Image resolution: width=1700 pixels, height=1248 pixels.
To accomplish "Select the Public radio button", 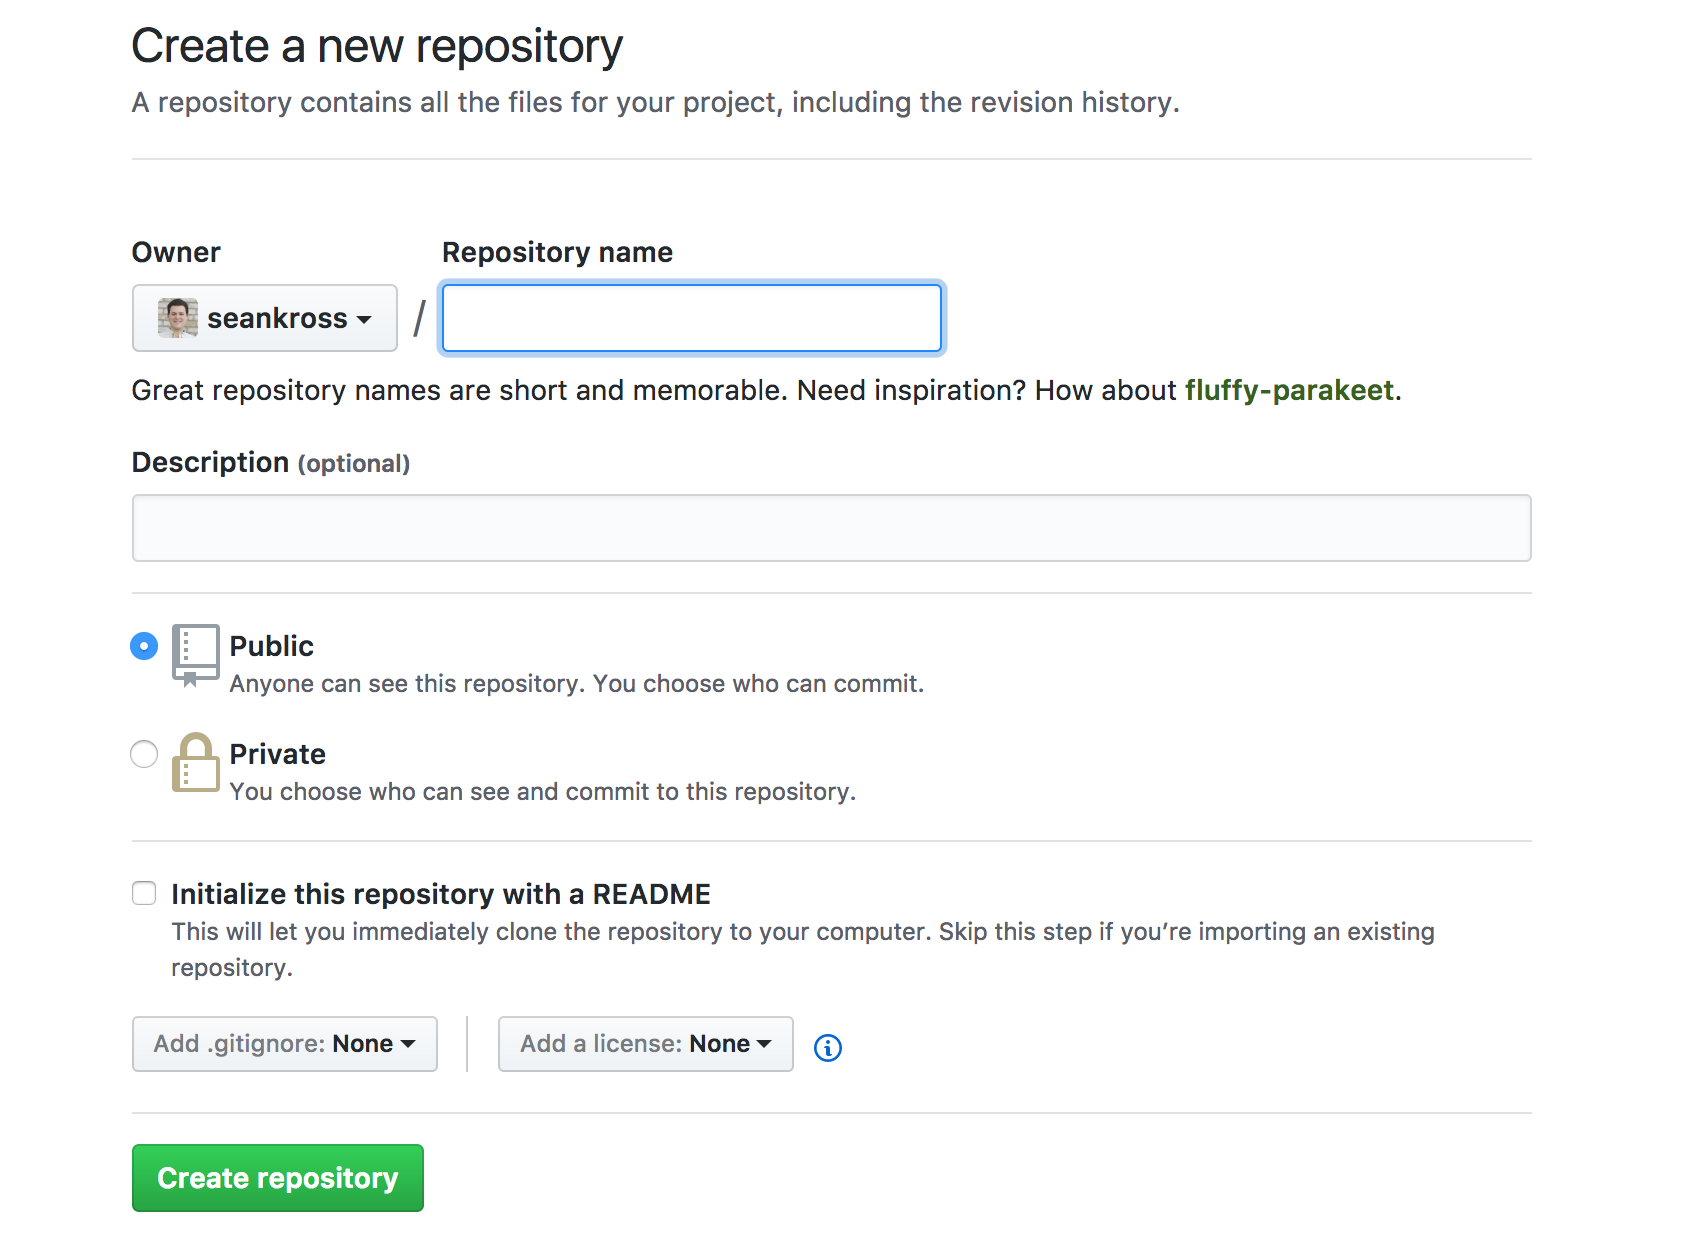I will 144,646.
